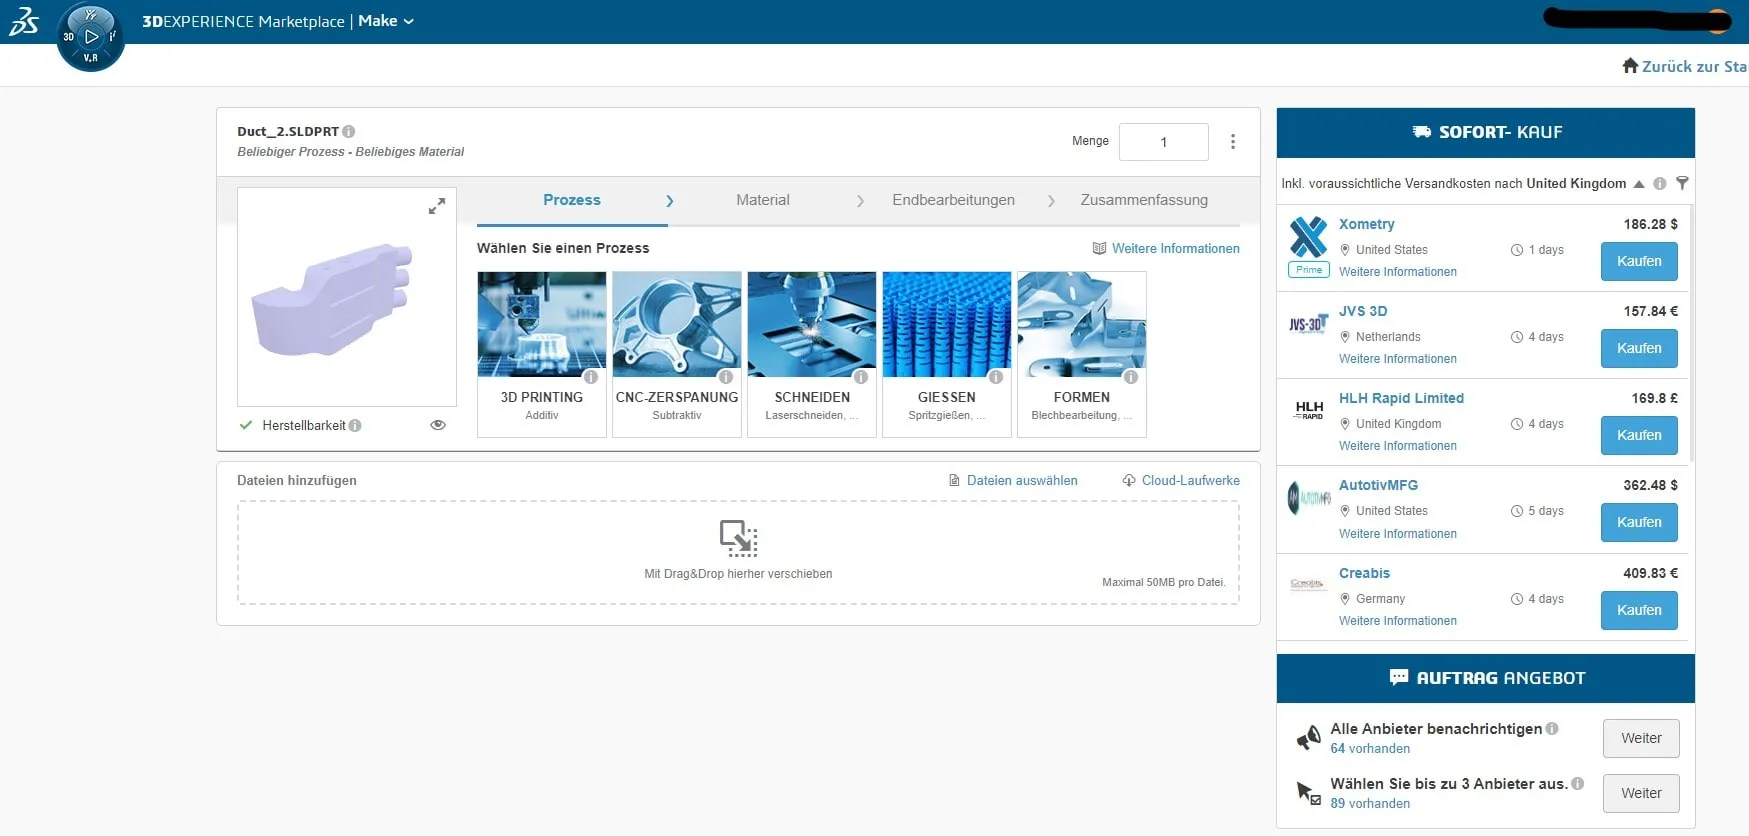Select the CNC-Zerspanung process tile
Viewport: 1749px width, 836px height.
tap(677, 354)
